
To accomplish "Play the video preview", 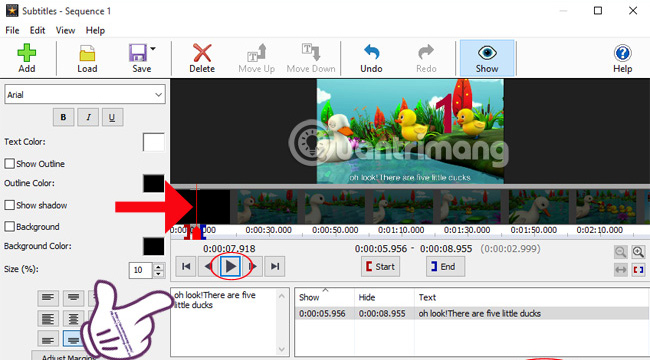I will pos(230,266).
